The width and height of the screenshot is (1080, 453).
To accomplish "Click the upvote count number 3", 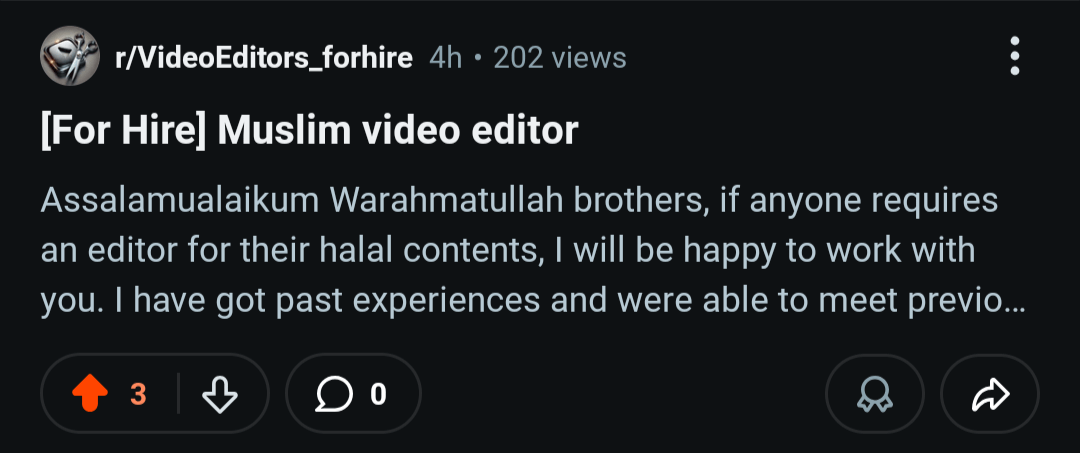I will [x=138, y=394].
